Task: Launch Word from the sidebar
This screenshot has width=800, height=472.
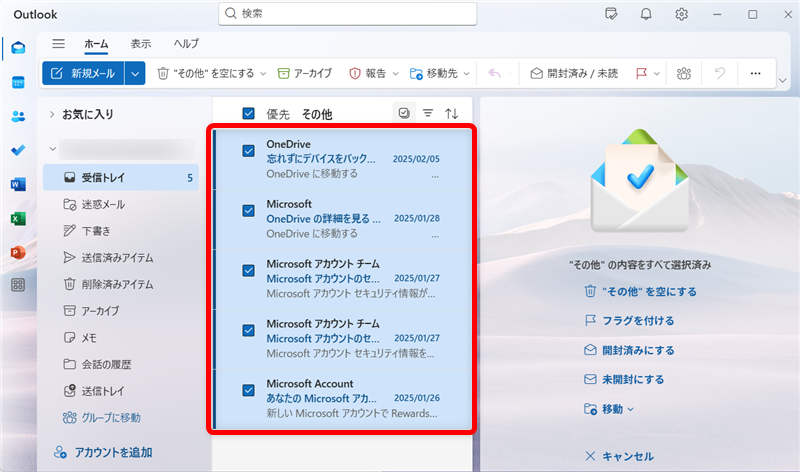Action: click(x=18, y=184)
